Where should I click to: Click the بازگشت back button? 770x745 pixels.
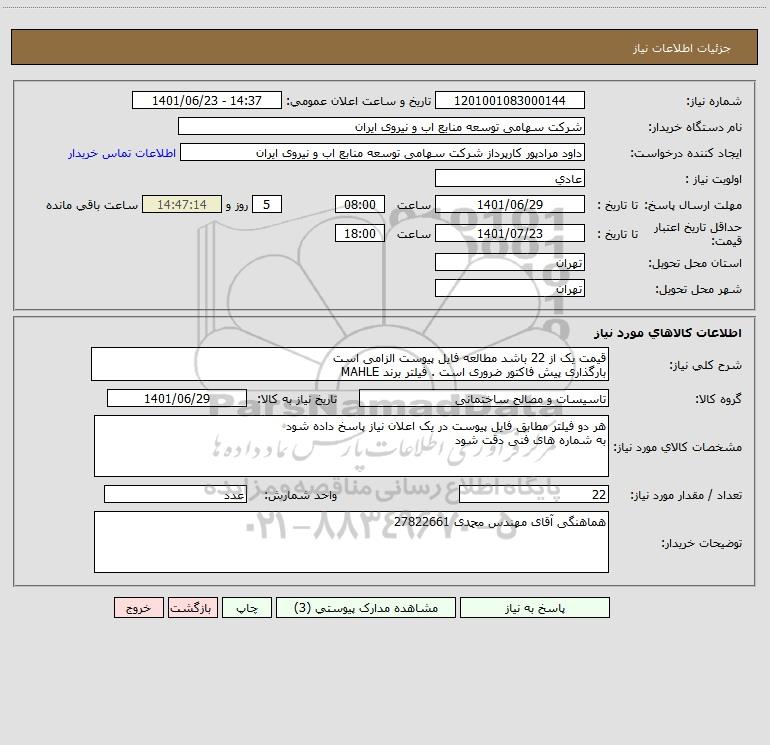(x=192, y=608)
